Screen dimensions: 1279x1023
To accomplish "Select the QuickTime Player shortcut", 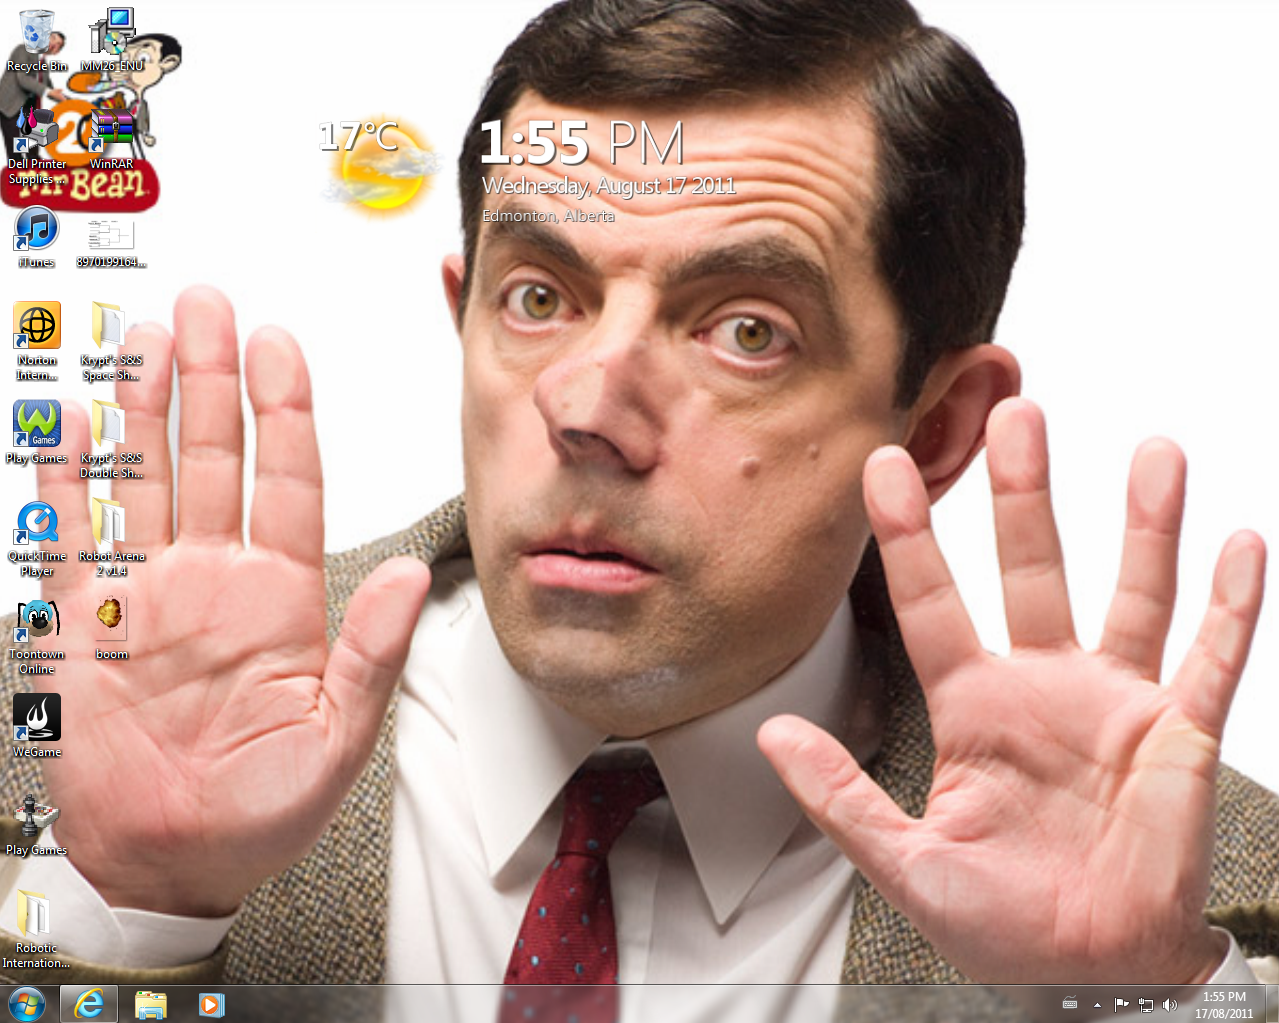I will [x=37, y=537].
